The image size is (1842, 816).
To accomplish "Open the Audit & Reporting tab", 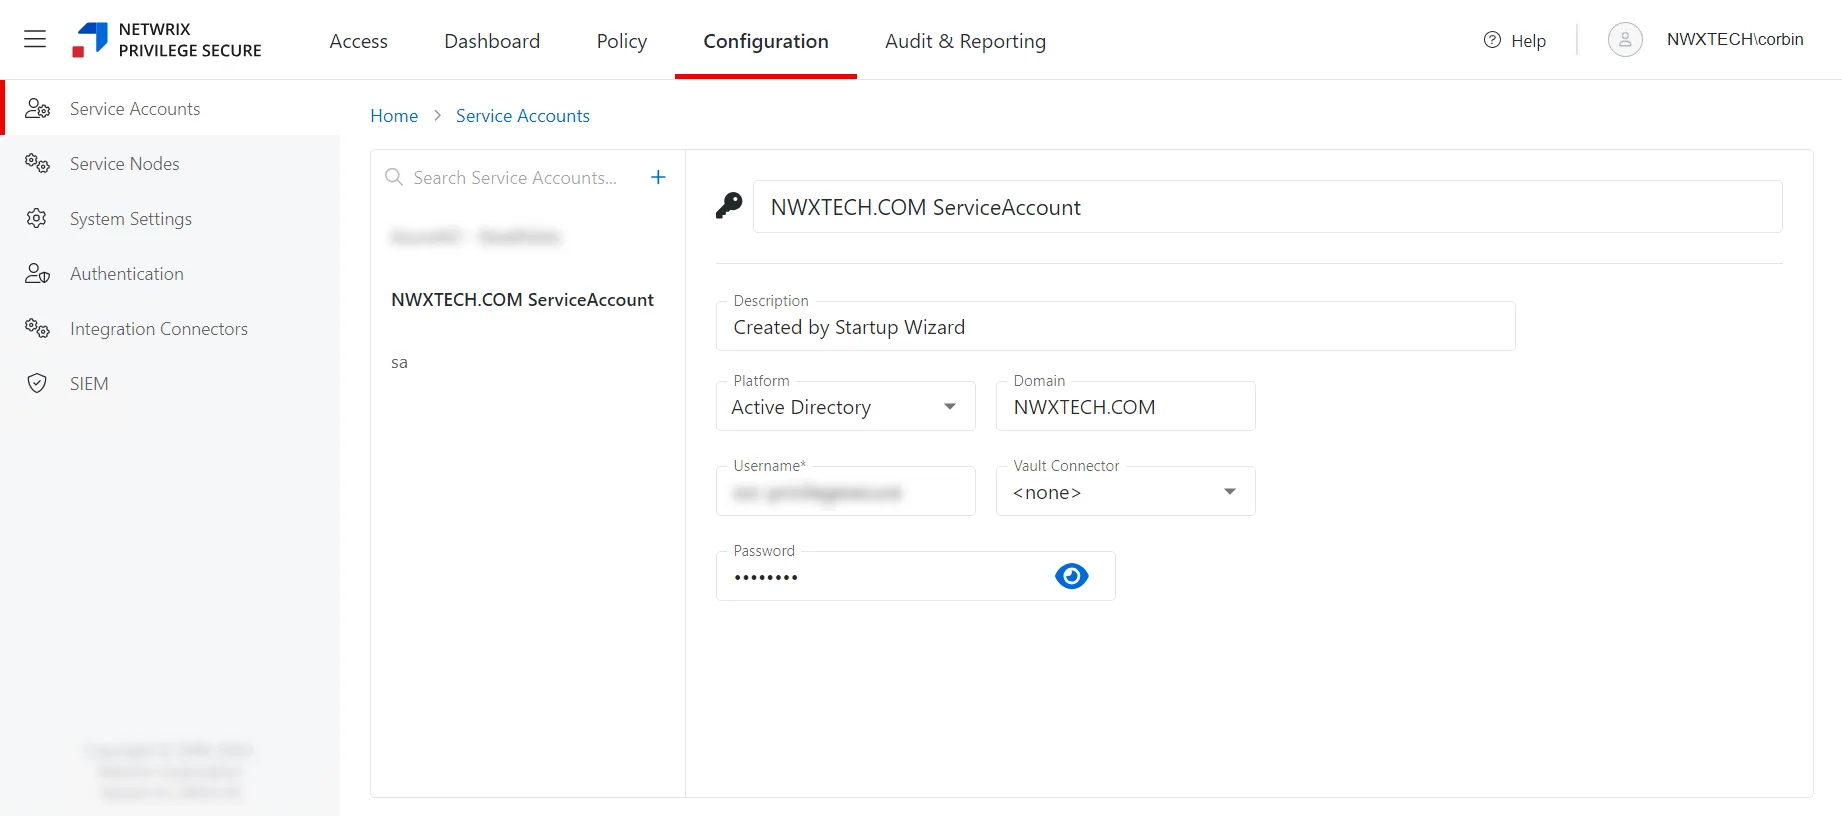I will [x=965, y=41].
